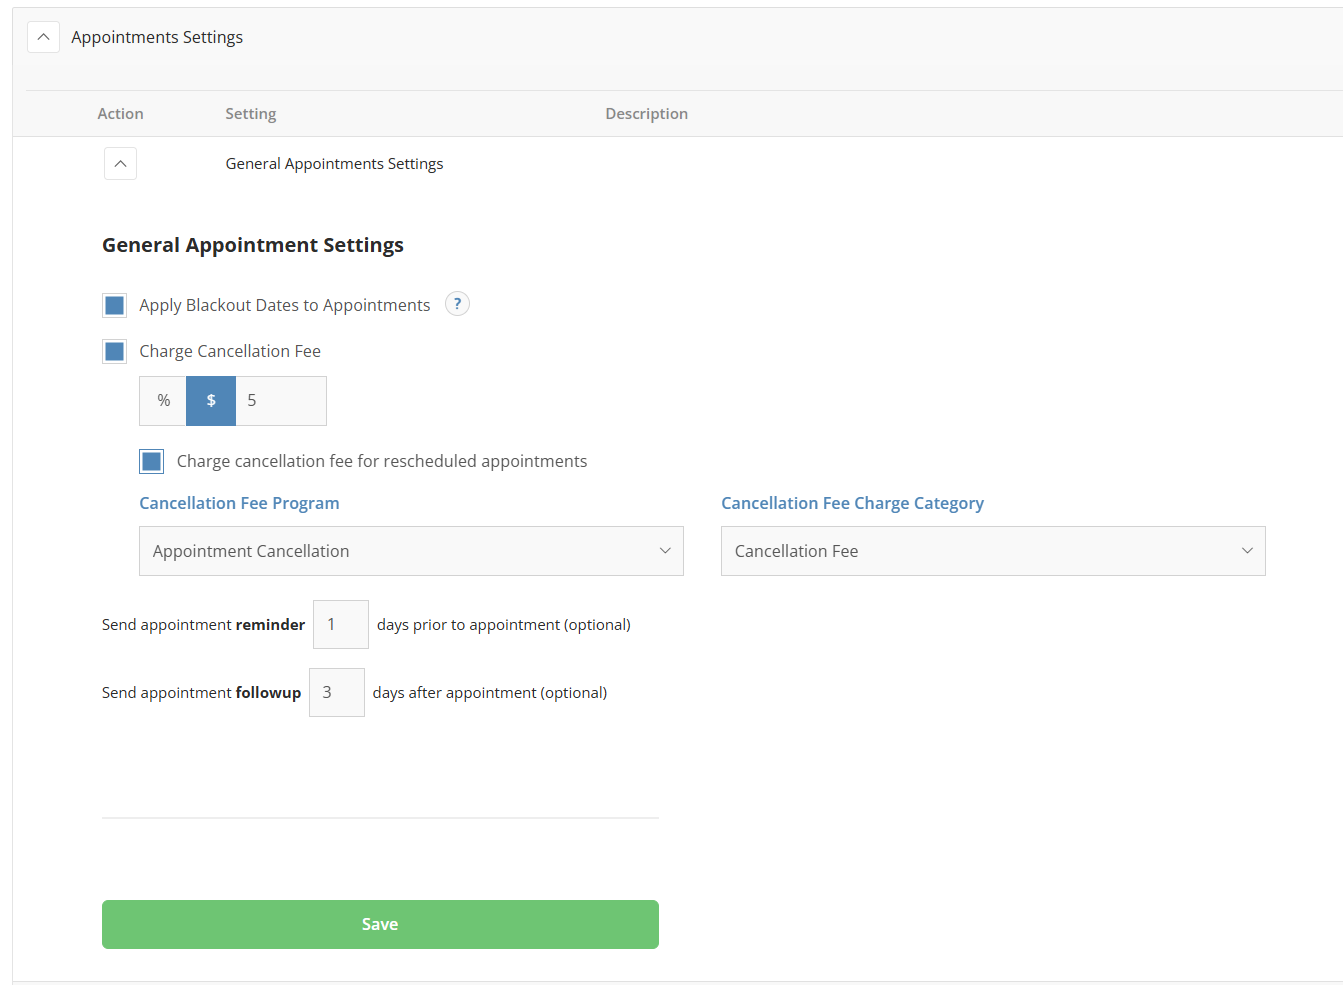Enable Apply Blackout Dates to Appointments
The width and height of the screenshot is (1343, 985).
click(x=114, y=304)
